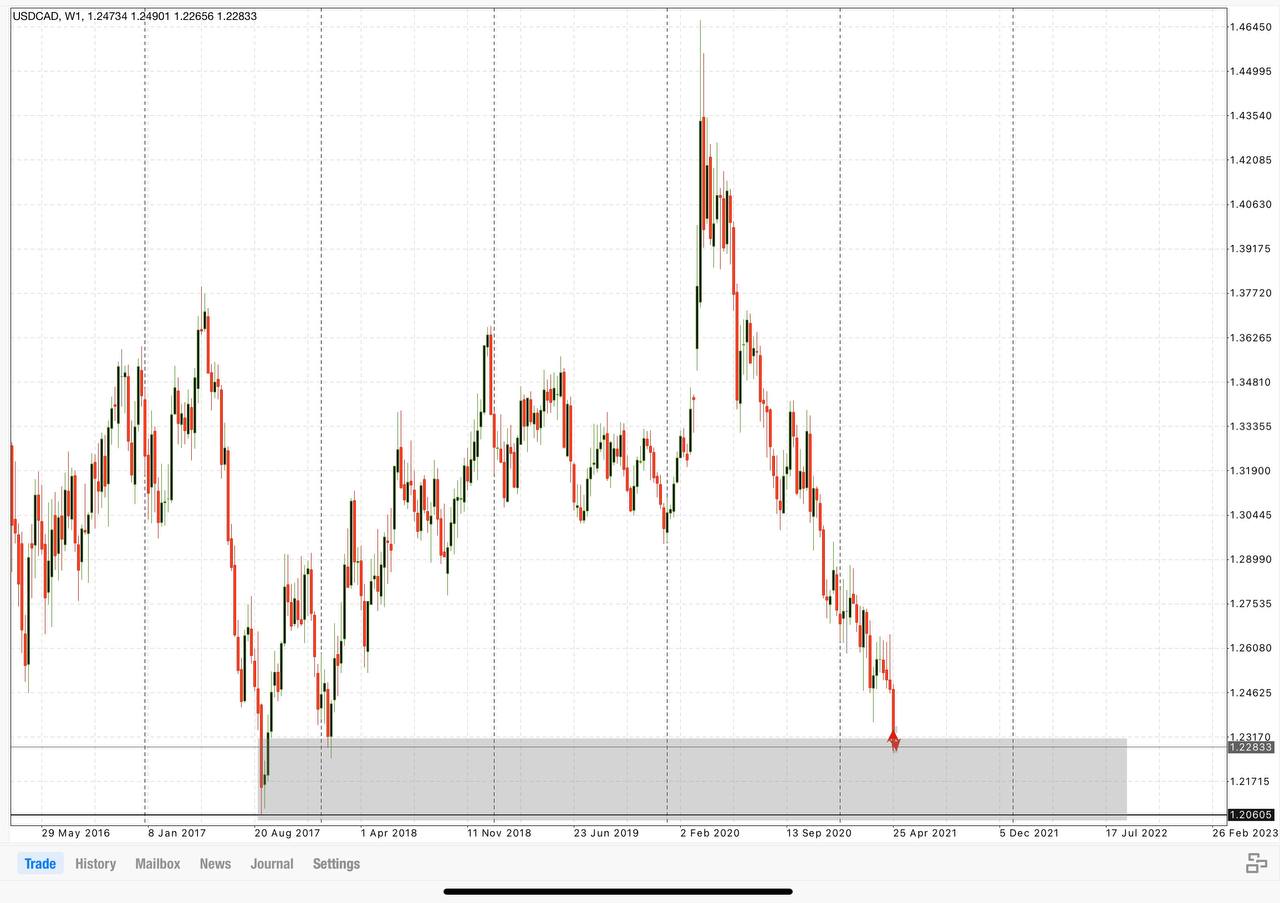Open the Trade tab
The width and height of the screenshot is (1280, 903).
point(40,864)
